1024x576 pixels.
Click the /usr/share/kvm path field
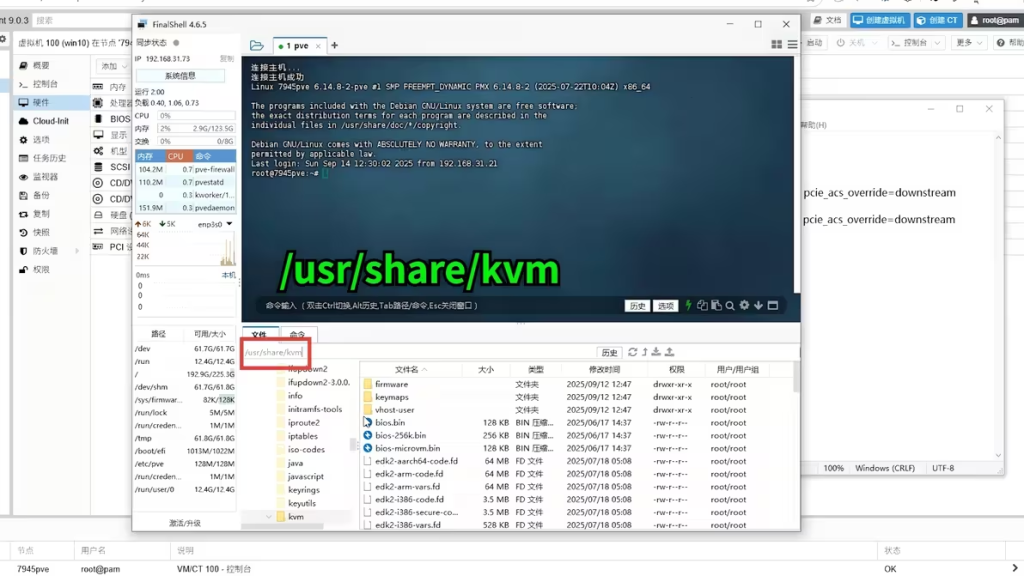(x=275, y=352)
